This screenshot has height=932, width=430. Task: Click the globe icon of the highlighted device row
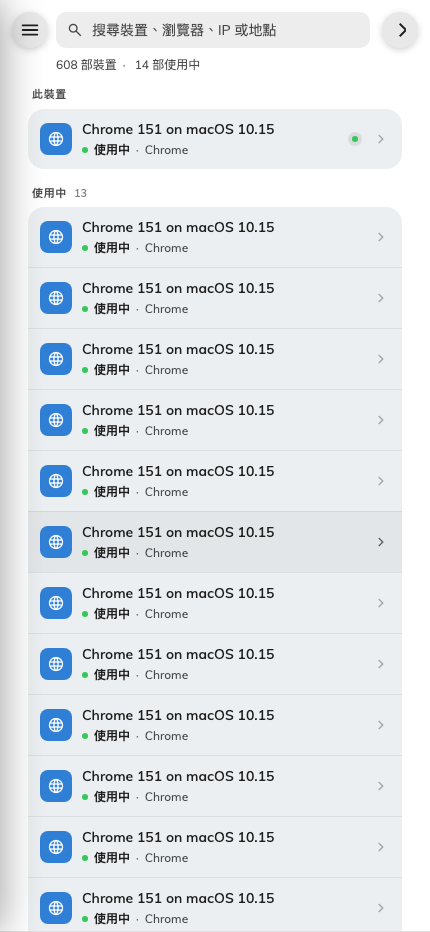point(56,542)
